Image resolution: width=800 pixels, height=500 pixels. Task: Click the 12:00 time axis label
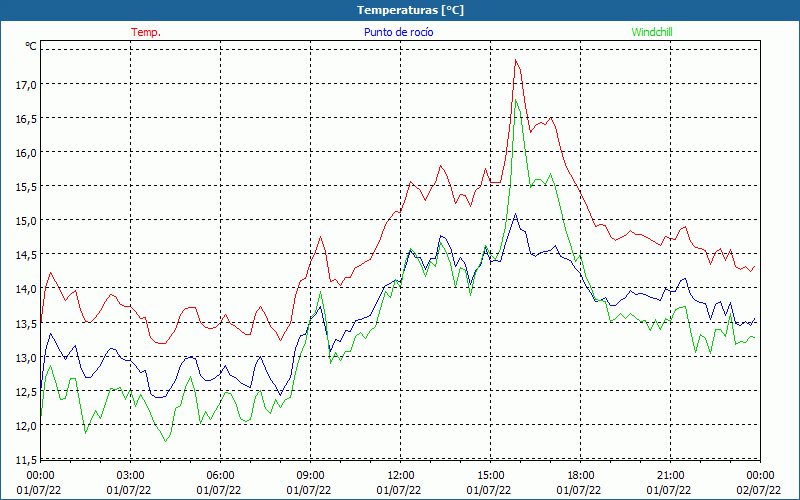point(401,476)
